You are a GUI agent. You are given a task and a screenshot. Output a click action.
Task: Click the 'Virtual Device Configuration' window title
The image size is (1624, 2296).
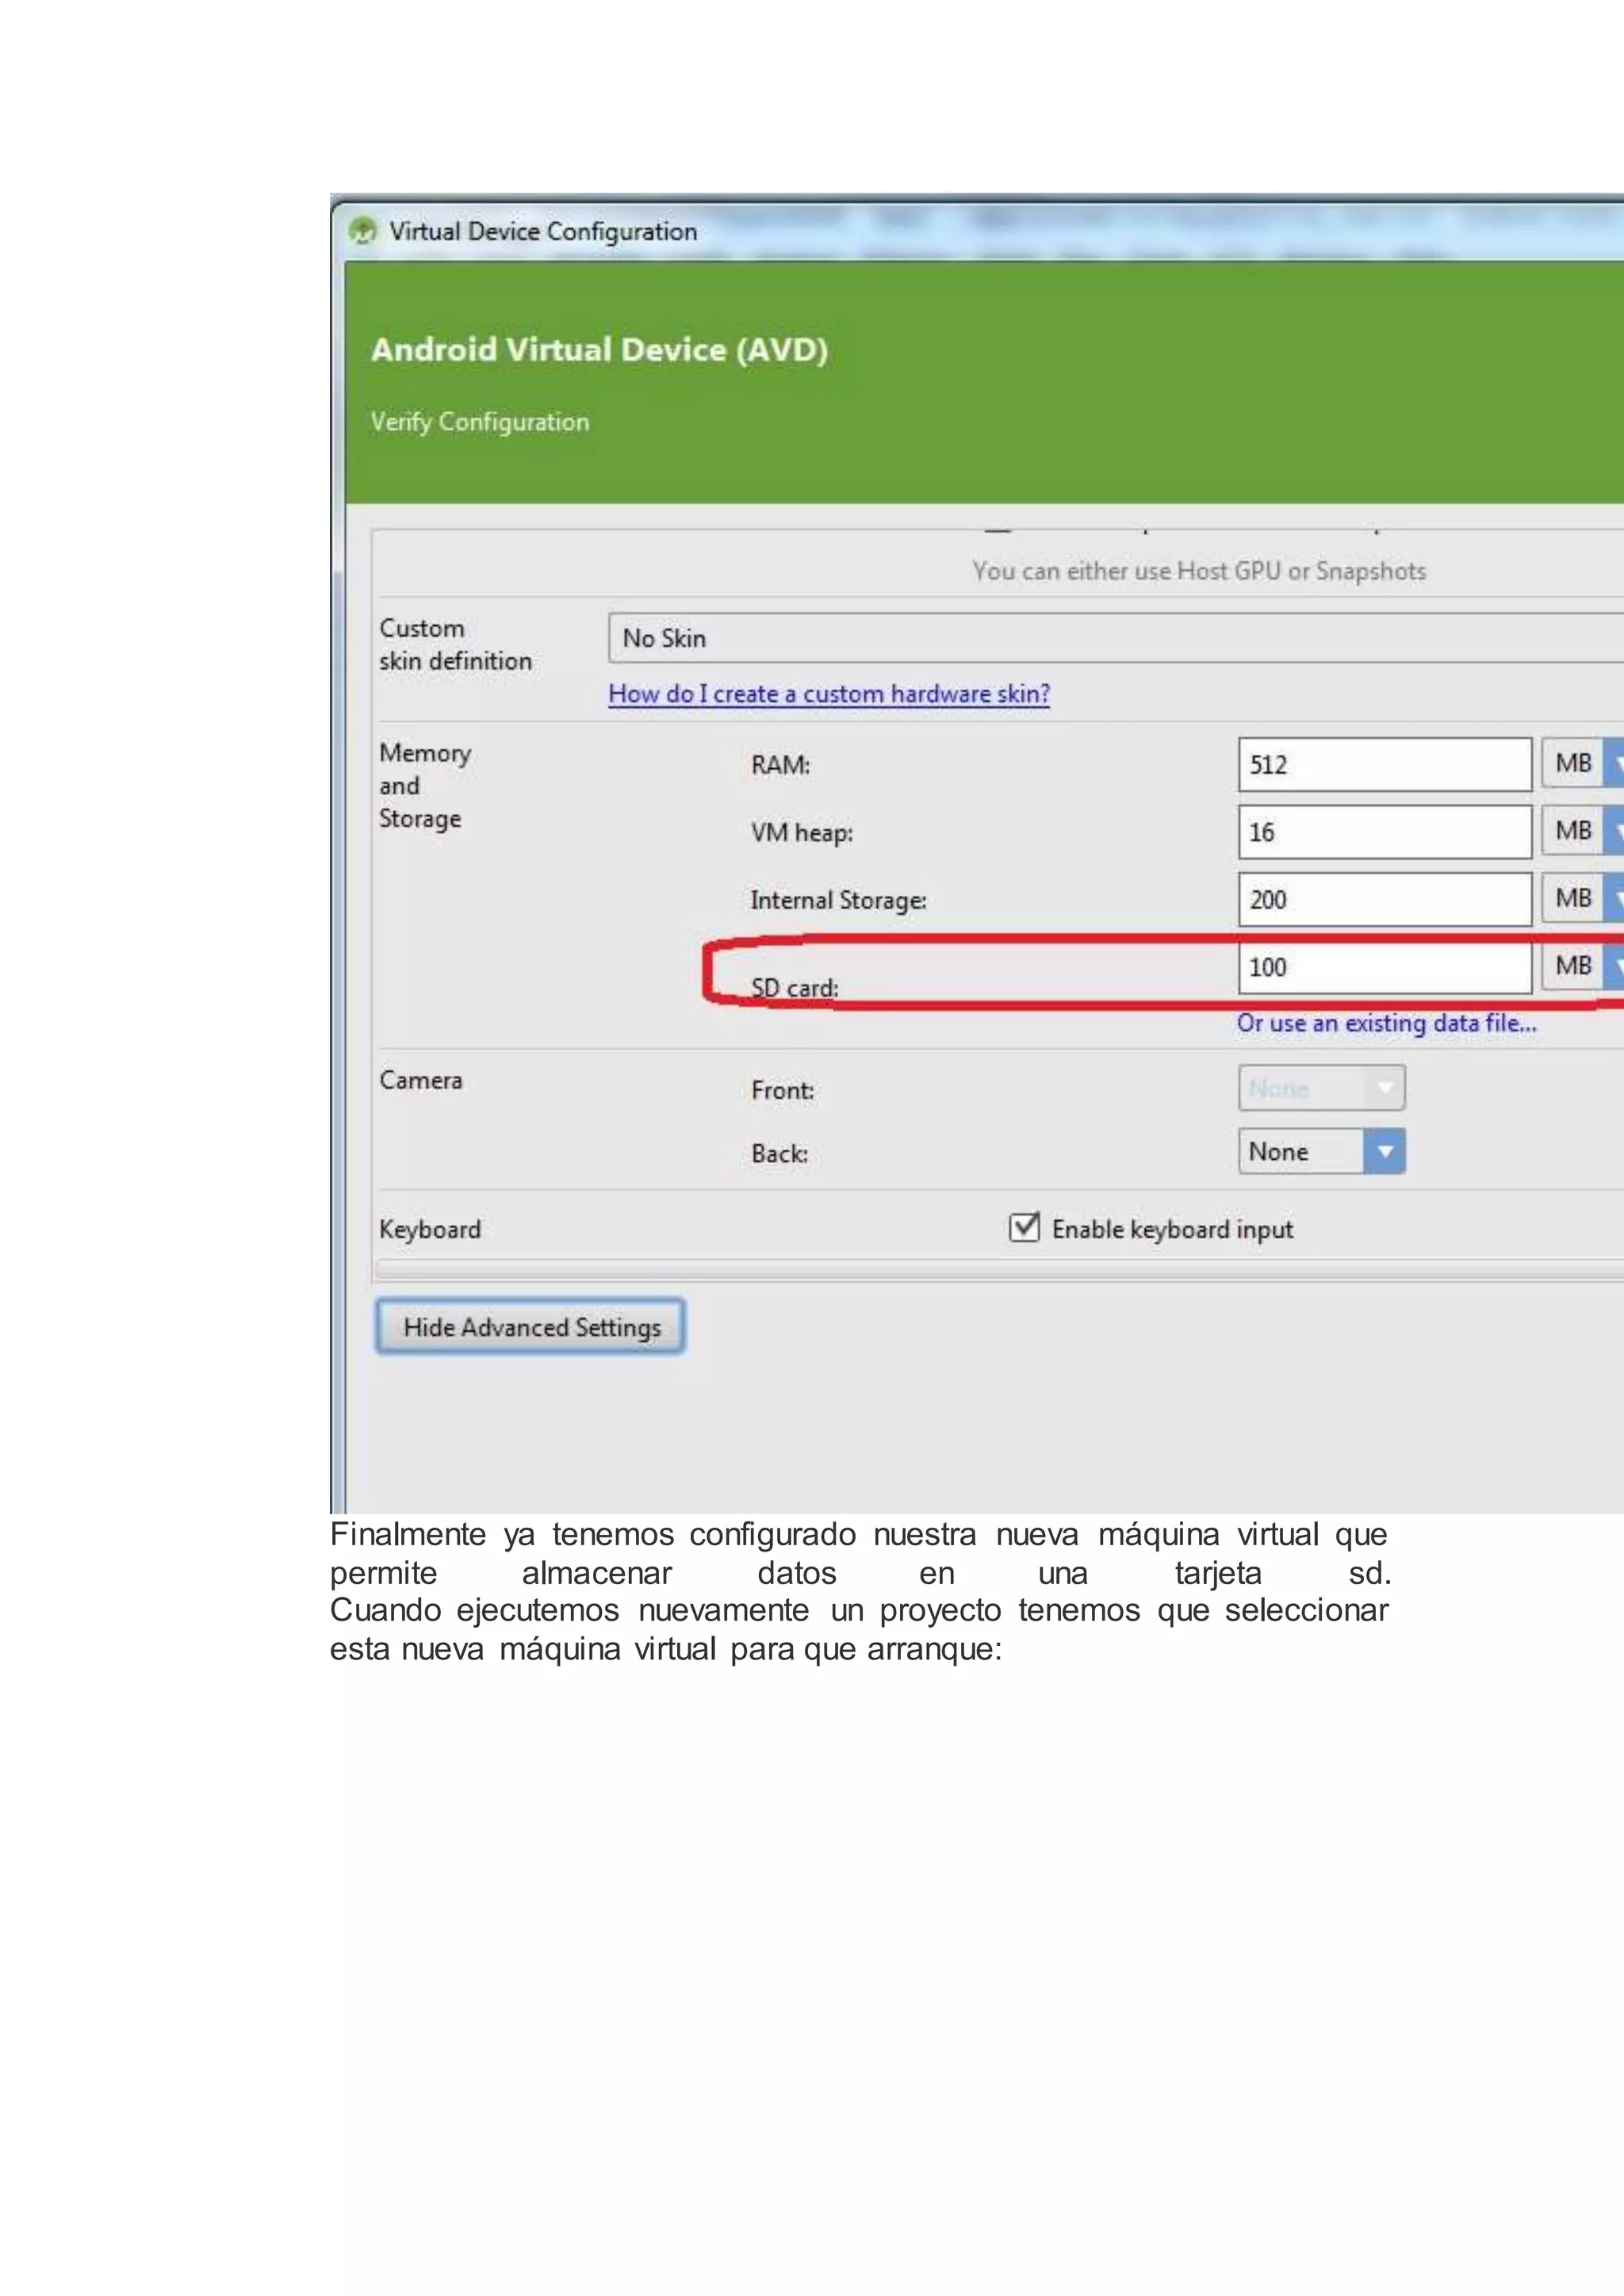(x=543, y=231)
